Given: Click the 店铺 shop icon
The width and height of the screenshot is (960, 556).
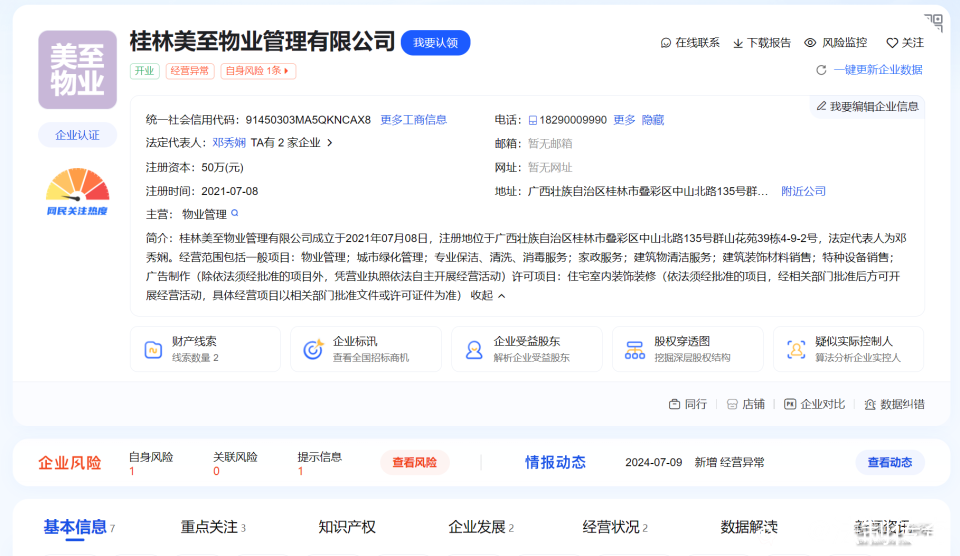Looking at the screenshot, I should point(732,404).
